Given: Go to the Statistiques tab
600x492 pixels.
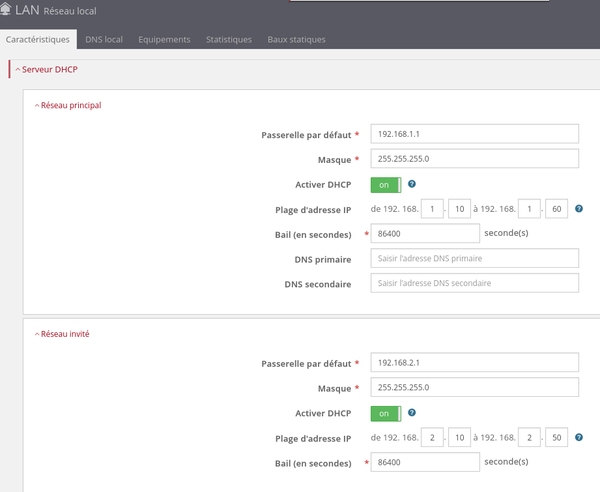Looking at the screenshot, I should point(228,39).
